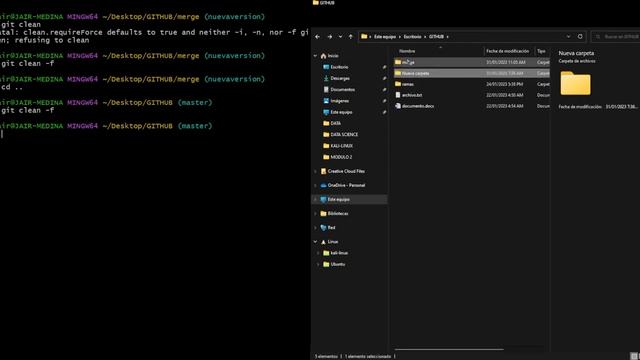The width and height of the screenshot is (640, 360).
Task: Click the search GITHUB field
Action: (617, 37)
